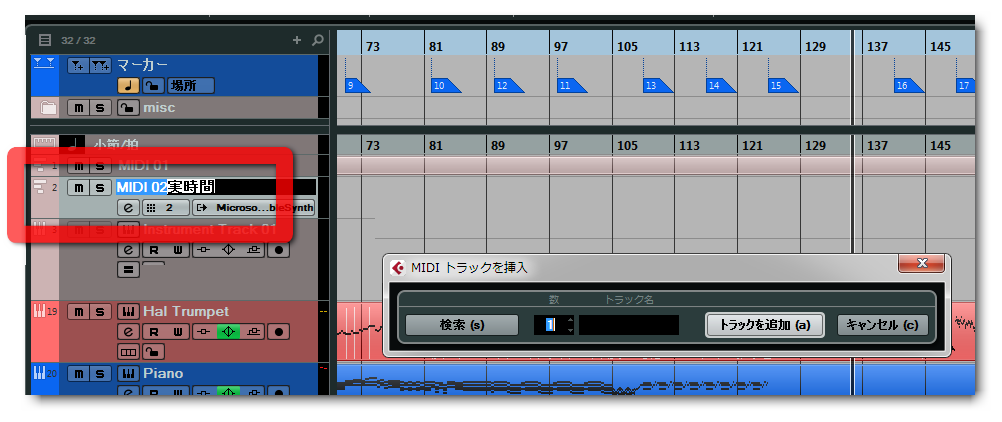Viewport: 1002px width, 422px height.
Task: Open the 場所 locate dropdown on the マーカー track
Action: pyautogui.click(x=190, y=86)
